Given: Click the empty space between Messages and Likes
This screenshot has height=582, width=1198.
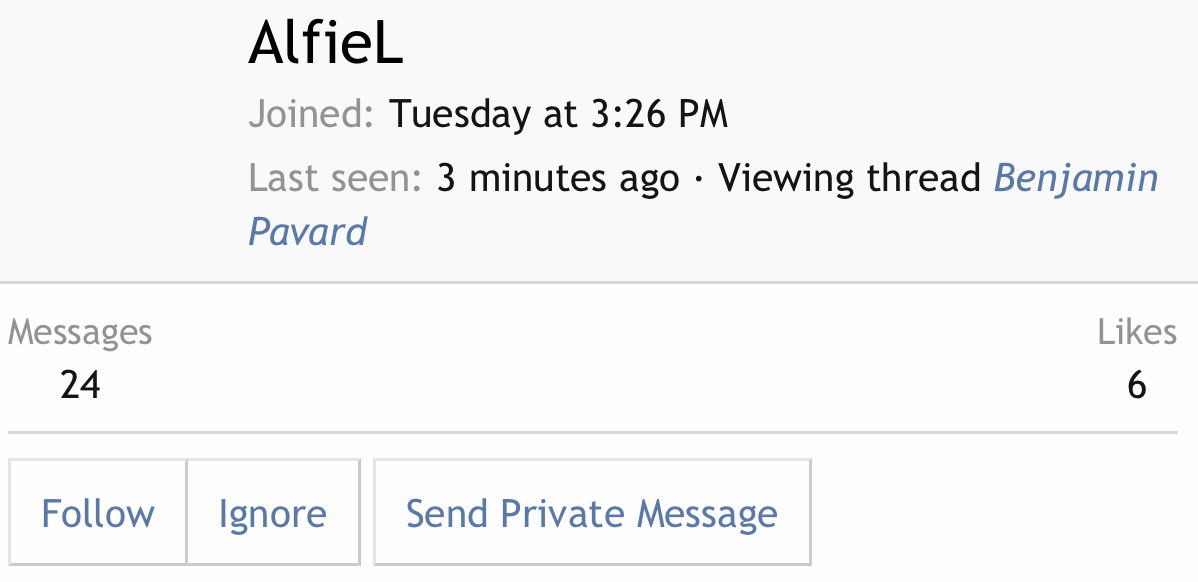Looking at the screenshot, I should click(600, 360).
